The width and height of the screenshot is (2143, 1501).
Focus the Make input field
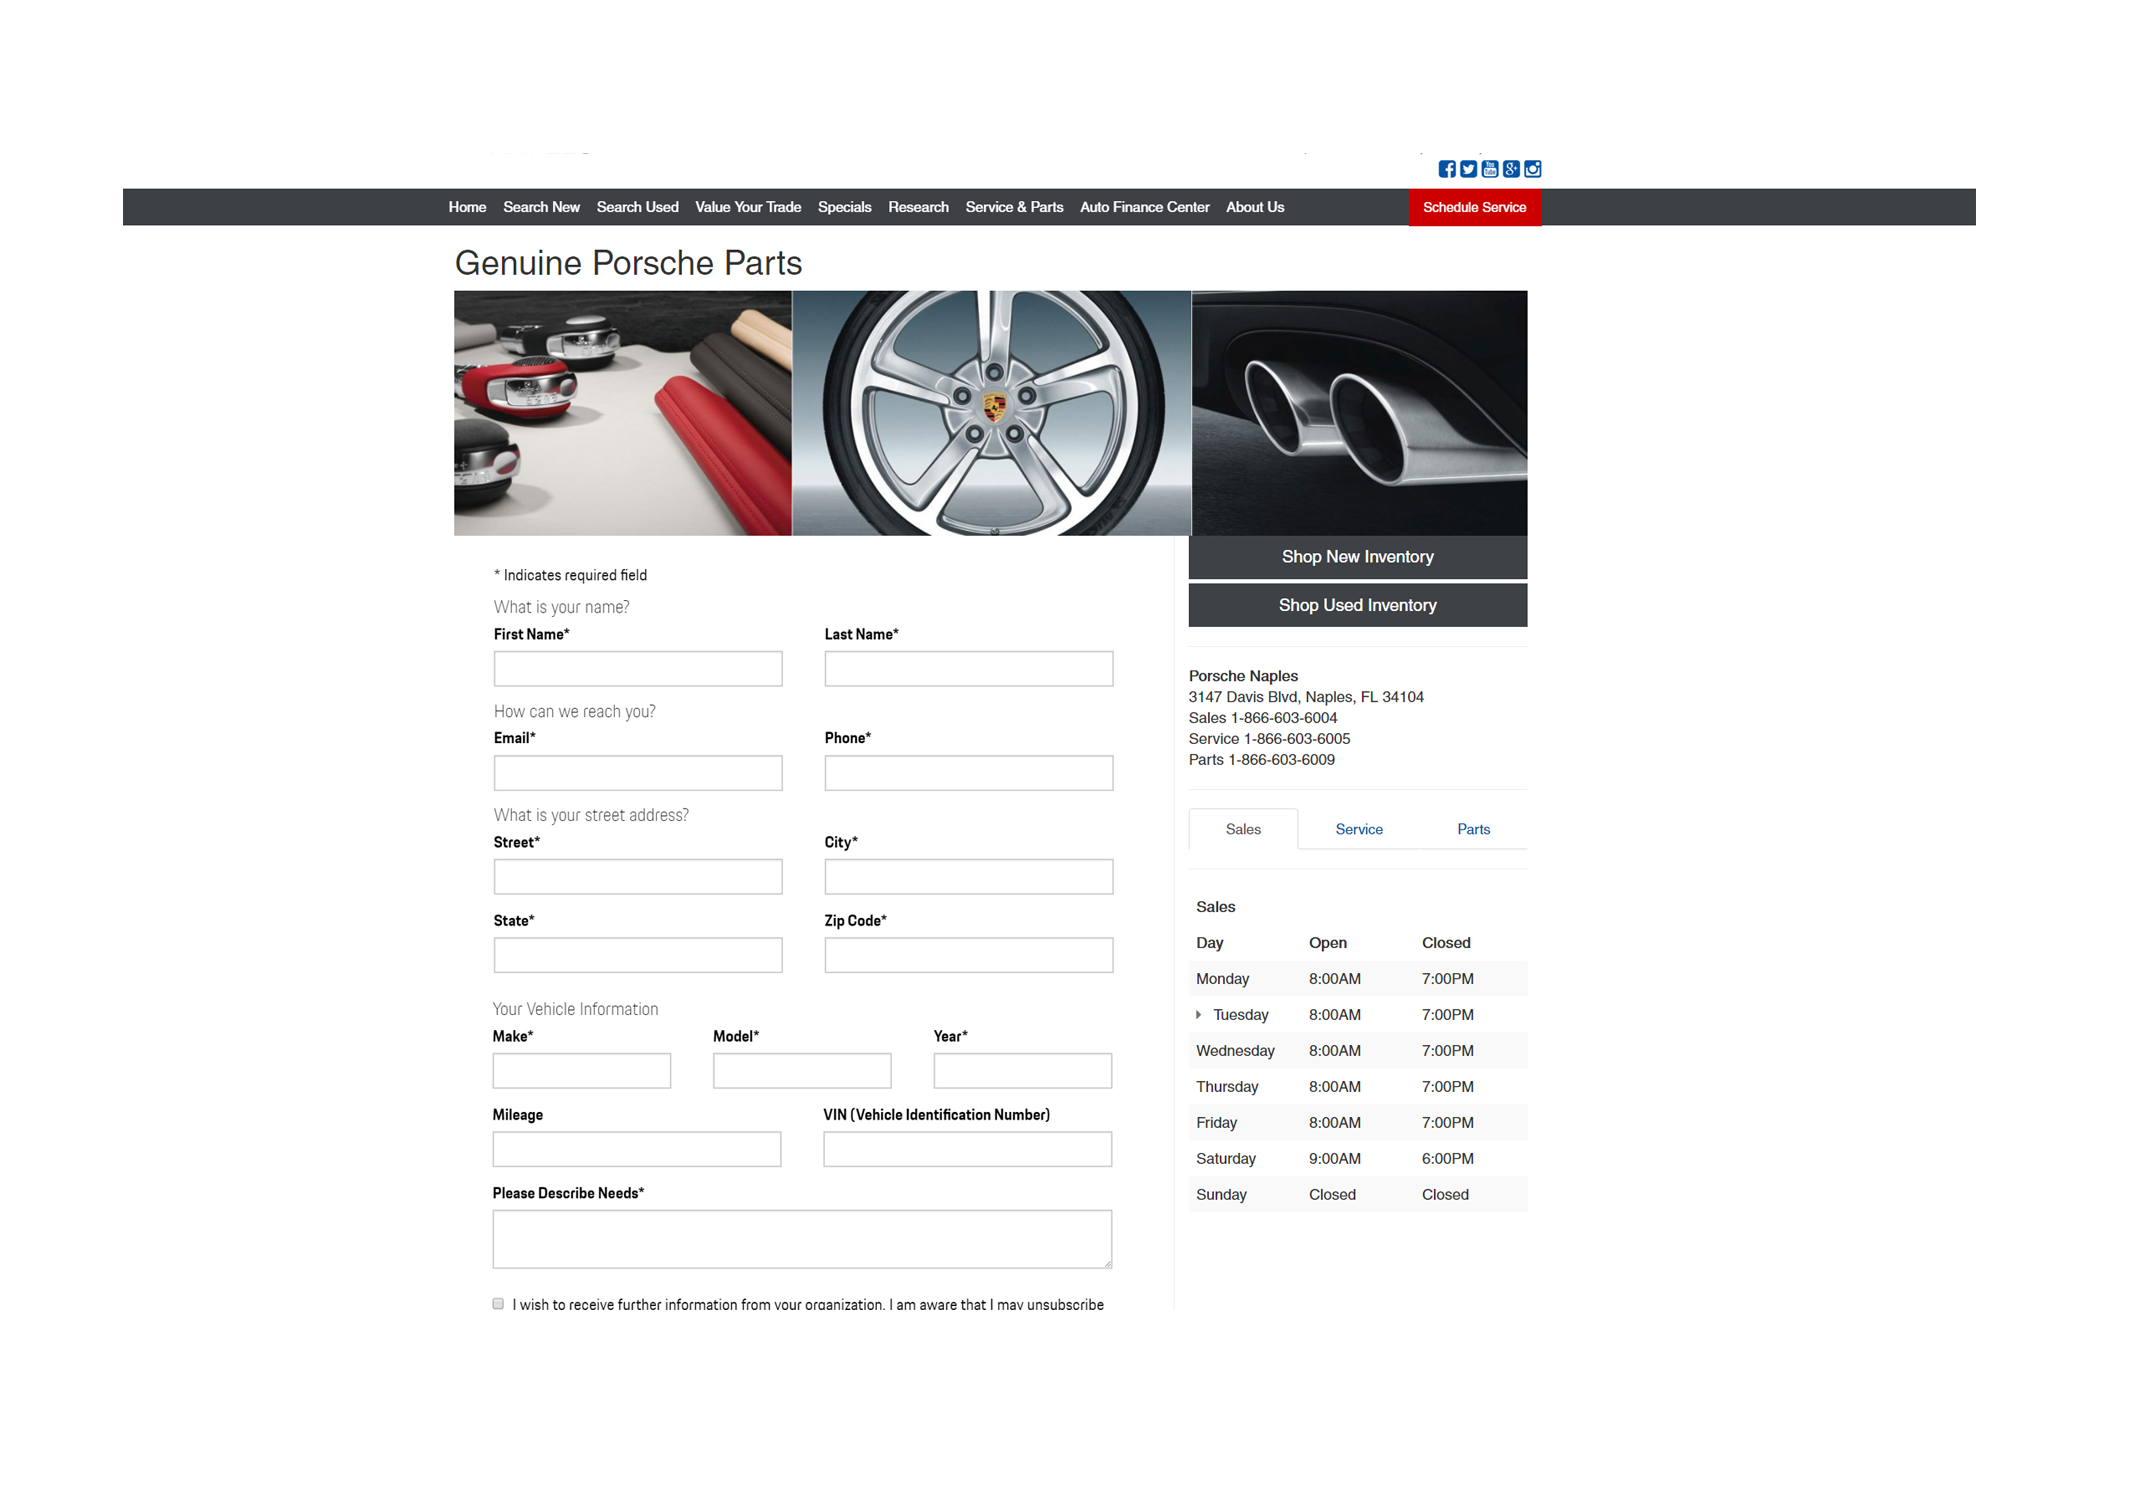(x=581, y=1070)
